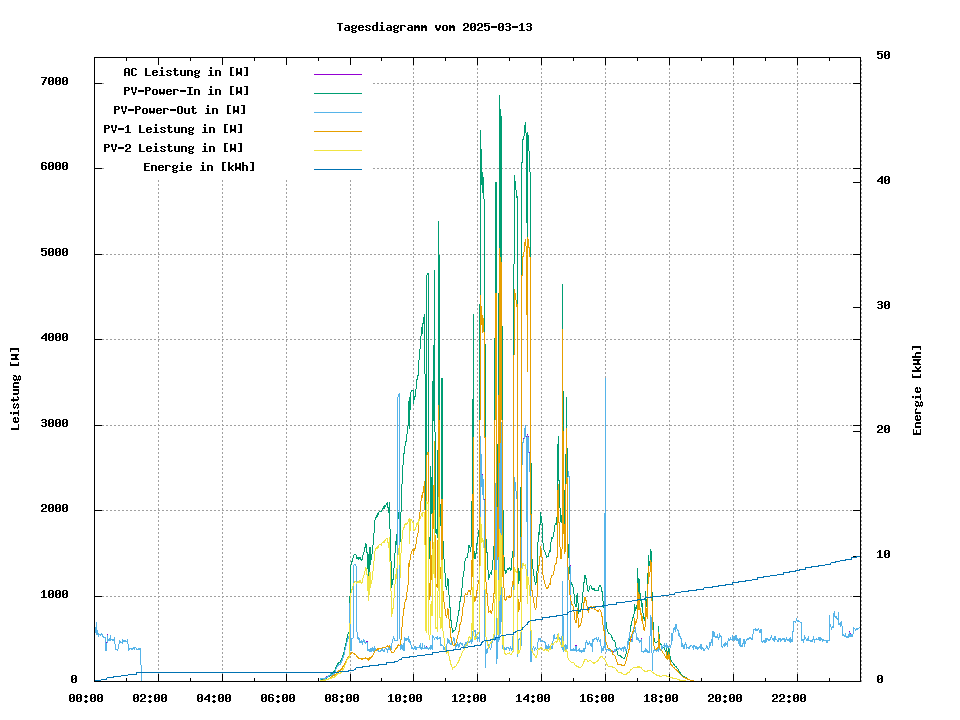Viewport: 960px width, 720px height.
Task: Select the 3000 tick label on left axis
Action: click(x=54, y=425)
